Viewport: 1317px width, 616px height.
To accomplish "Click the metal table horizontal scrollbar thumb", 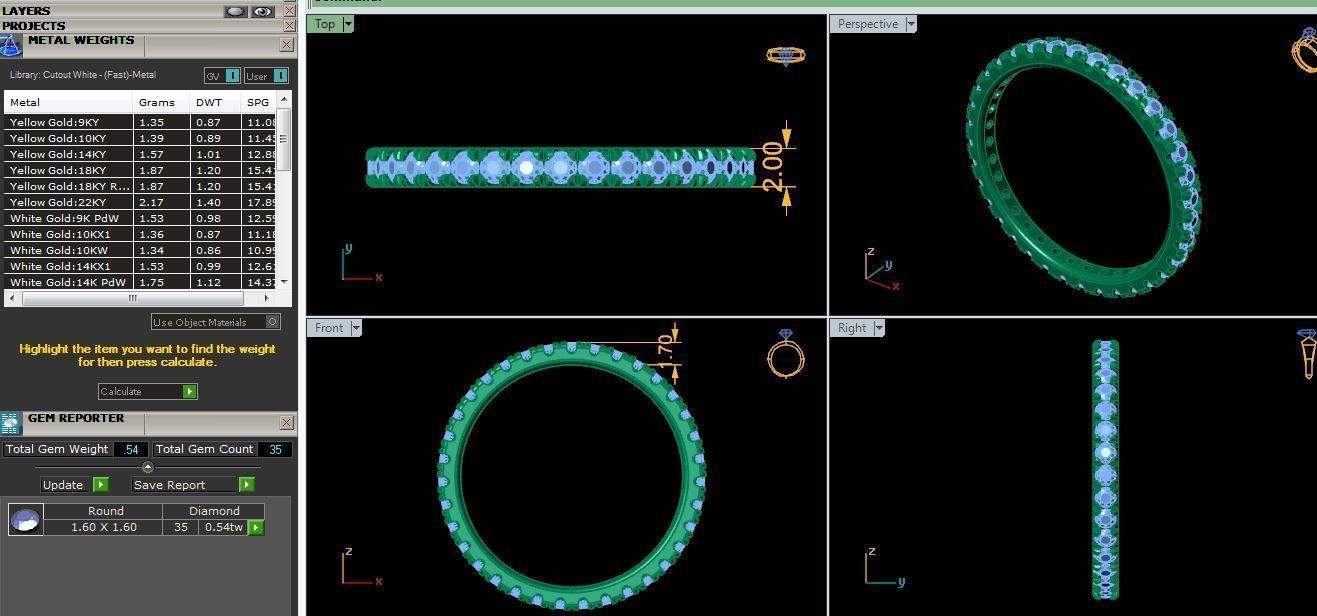I will [x=132, y=298].
